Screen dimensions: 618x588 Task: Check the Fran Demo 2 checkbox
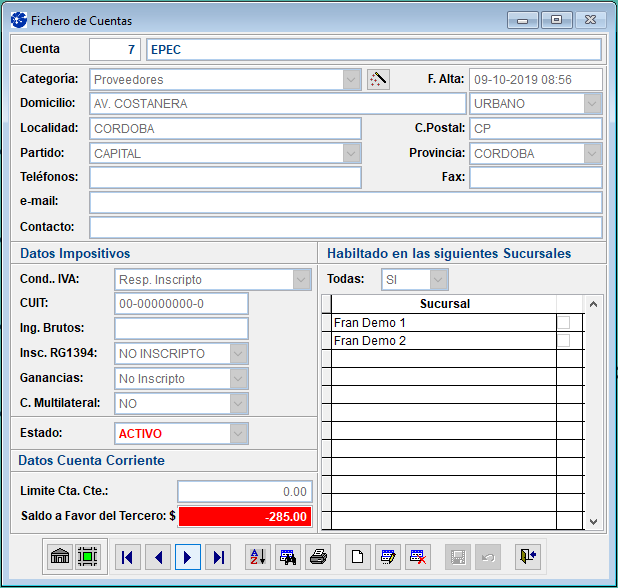565,341
